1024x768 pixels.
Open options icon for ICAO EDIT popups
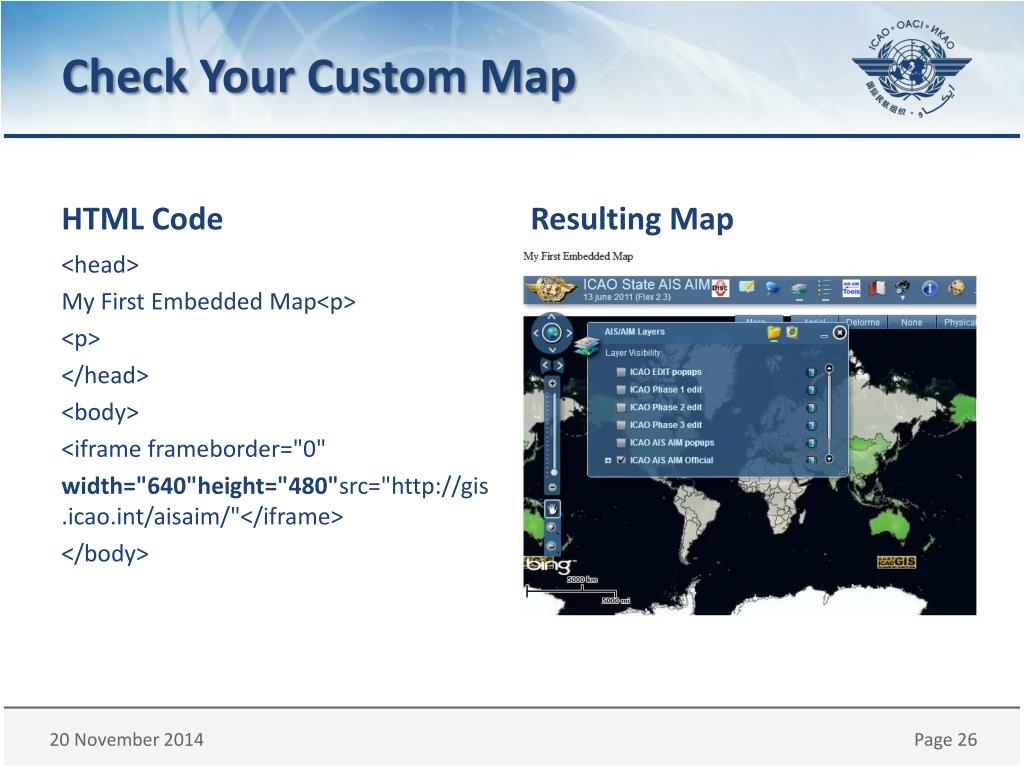pyautogui.click(x=811, y=372)
